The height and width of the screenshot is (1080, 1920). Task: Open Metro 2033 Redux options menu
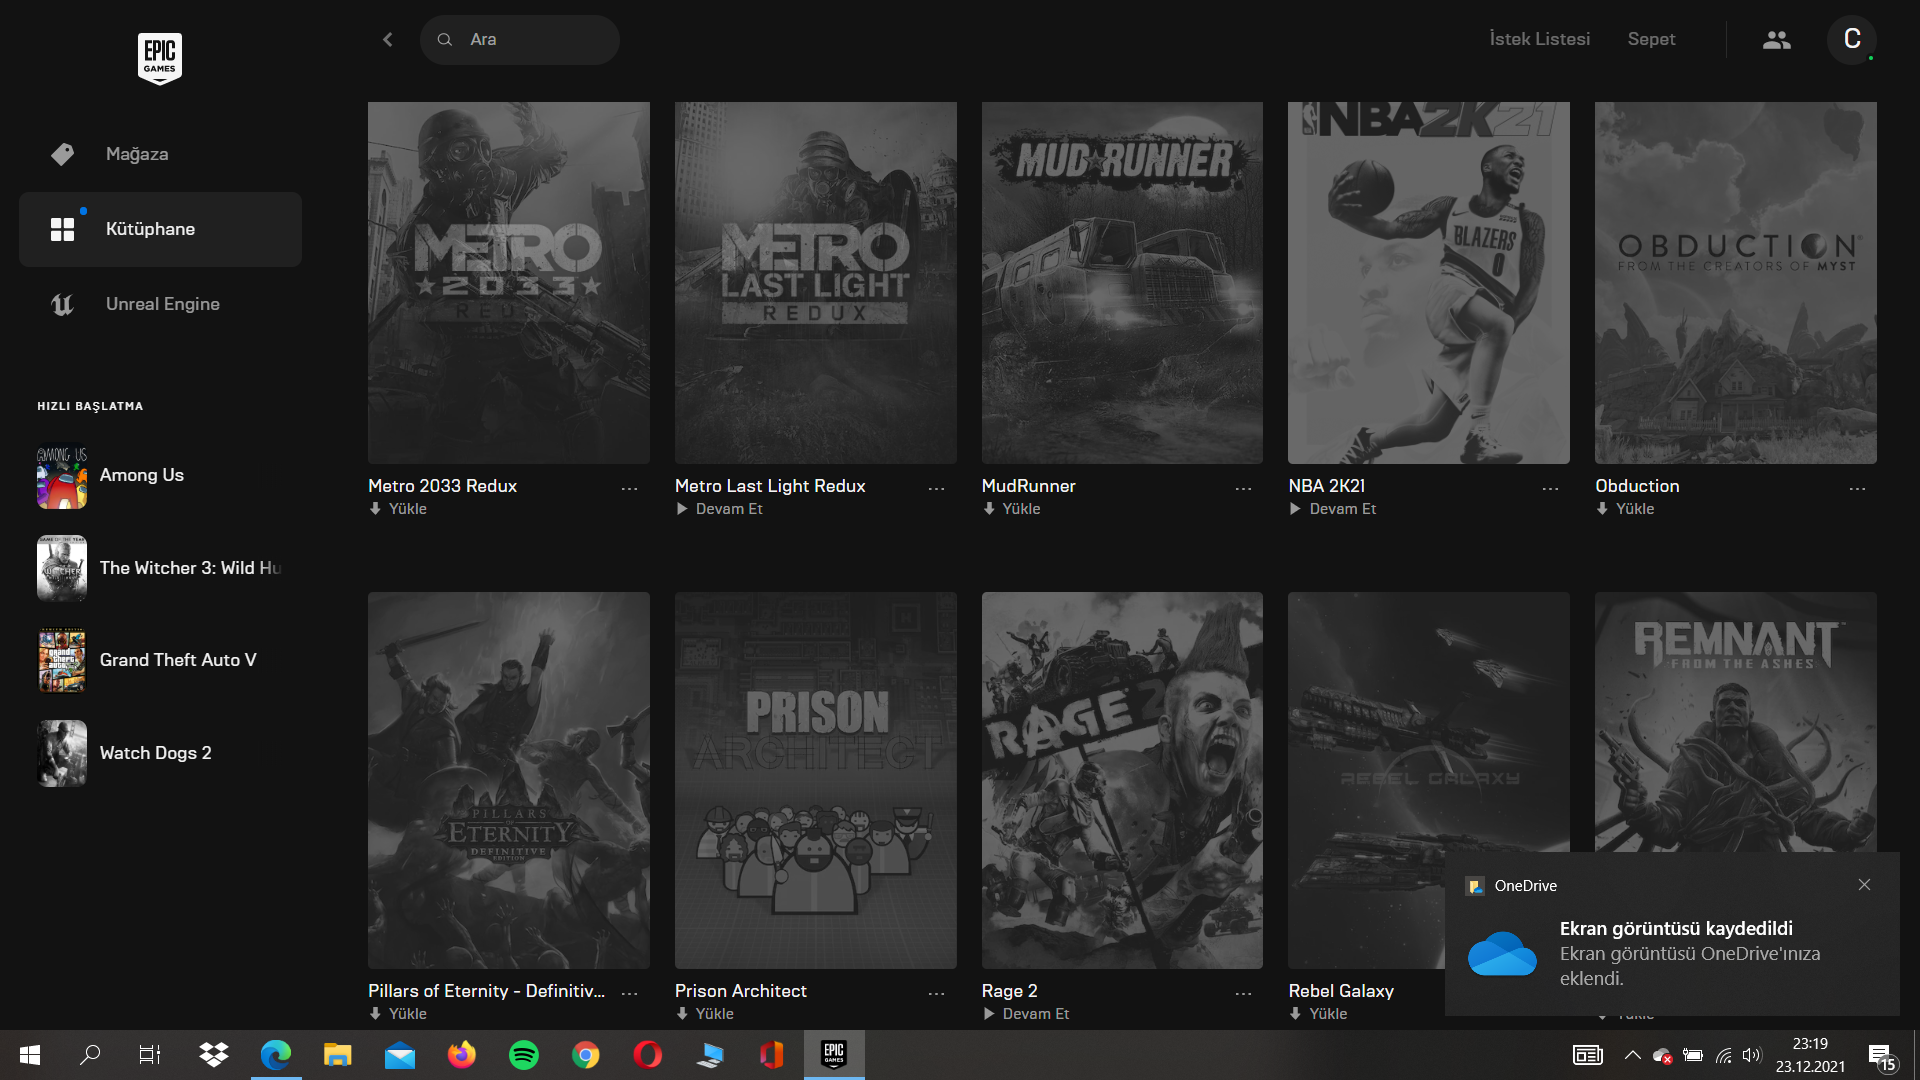pyautogui.click(x=629, y=488)
